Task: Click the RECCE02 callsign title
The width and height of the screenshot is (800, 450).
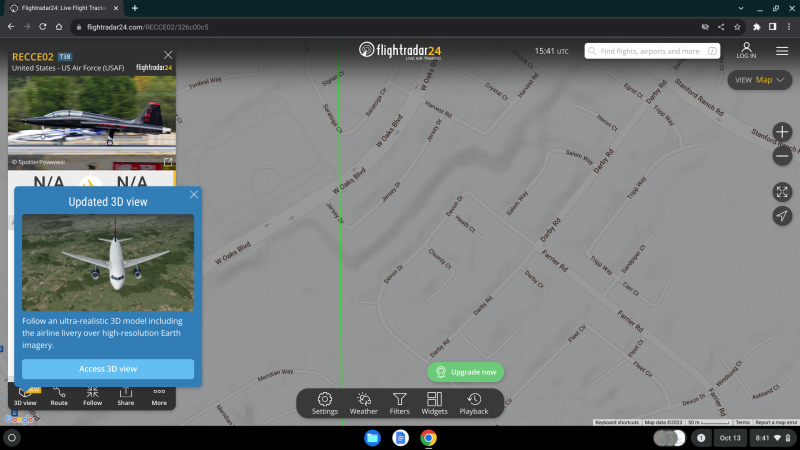Action: click(33, 57)
